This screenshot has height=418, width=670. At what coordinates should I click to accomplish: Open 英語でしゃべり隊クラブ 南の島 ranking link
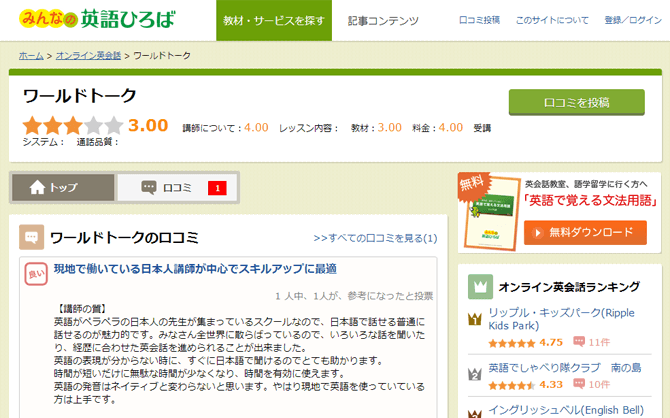(x=565, y=368)
